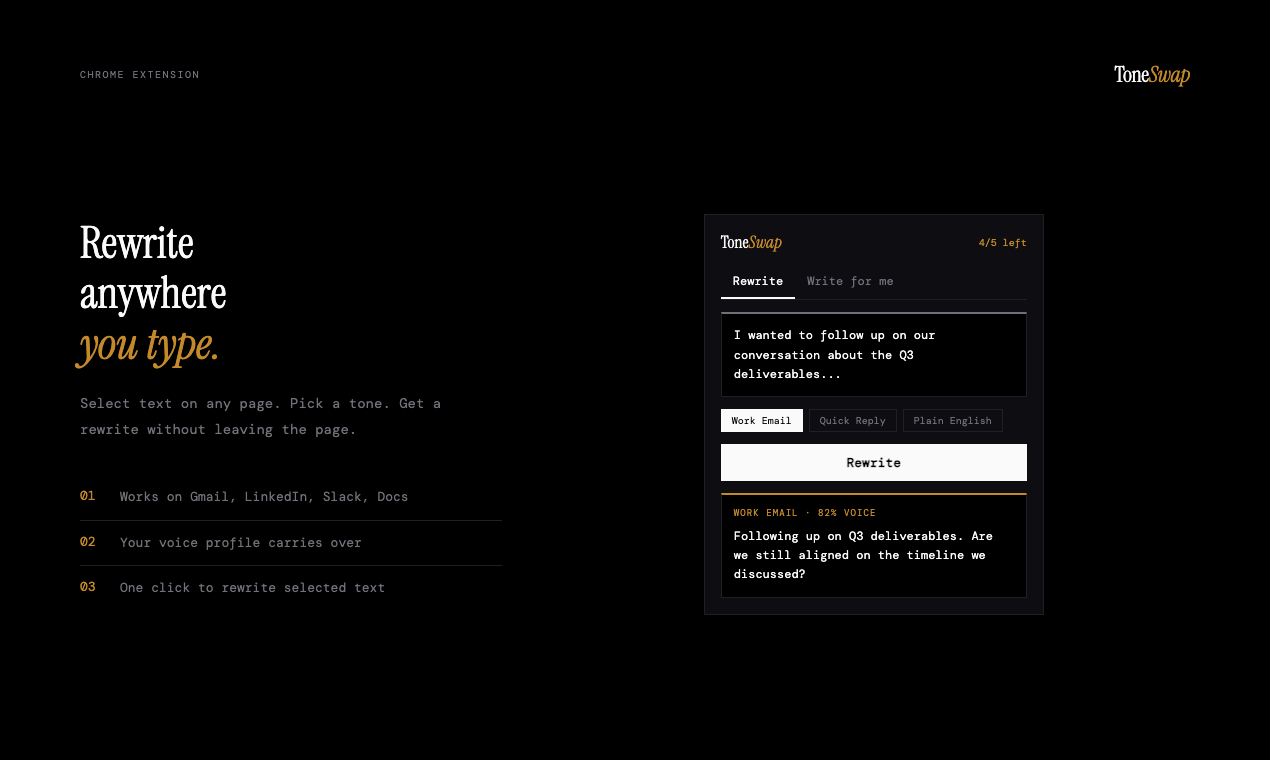The height and width of the screenshot is (760, 1270).
Task: Click the orange italic you type text
Action: click(149, 346)
